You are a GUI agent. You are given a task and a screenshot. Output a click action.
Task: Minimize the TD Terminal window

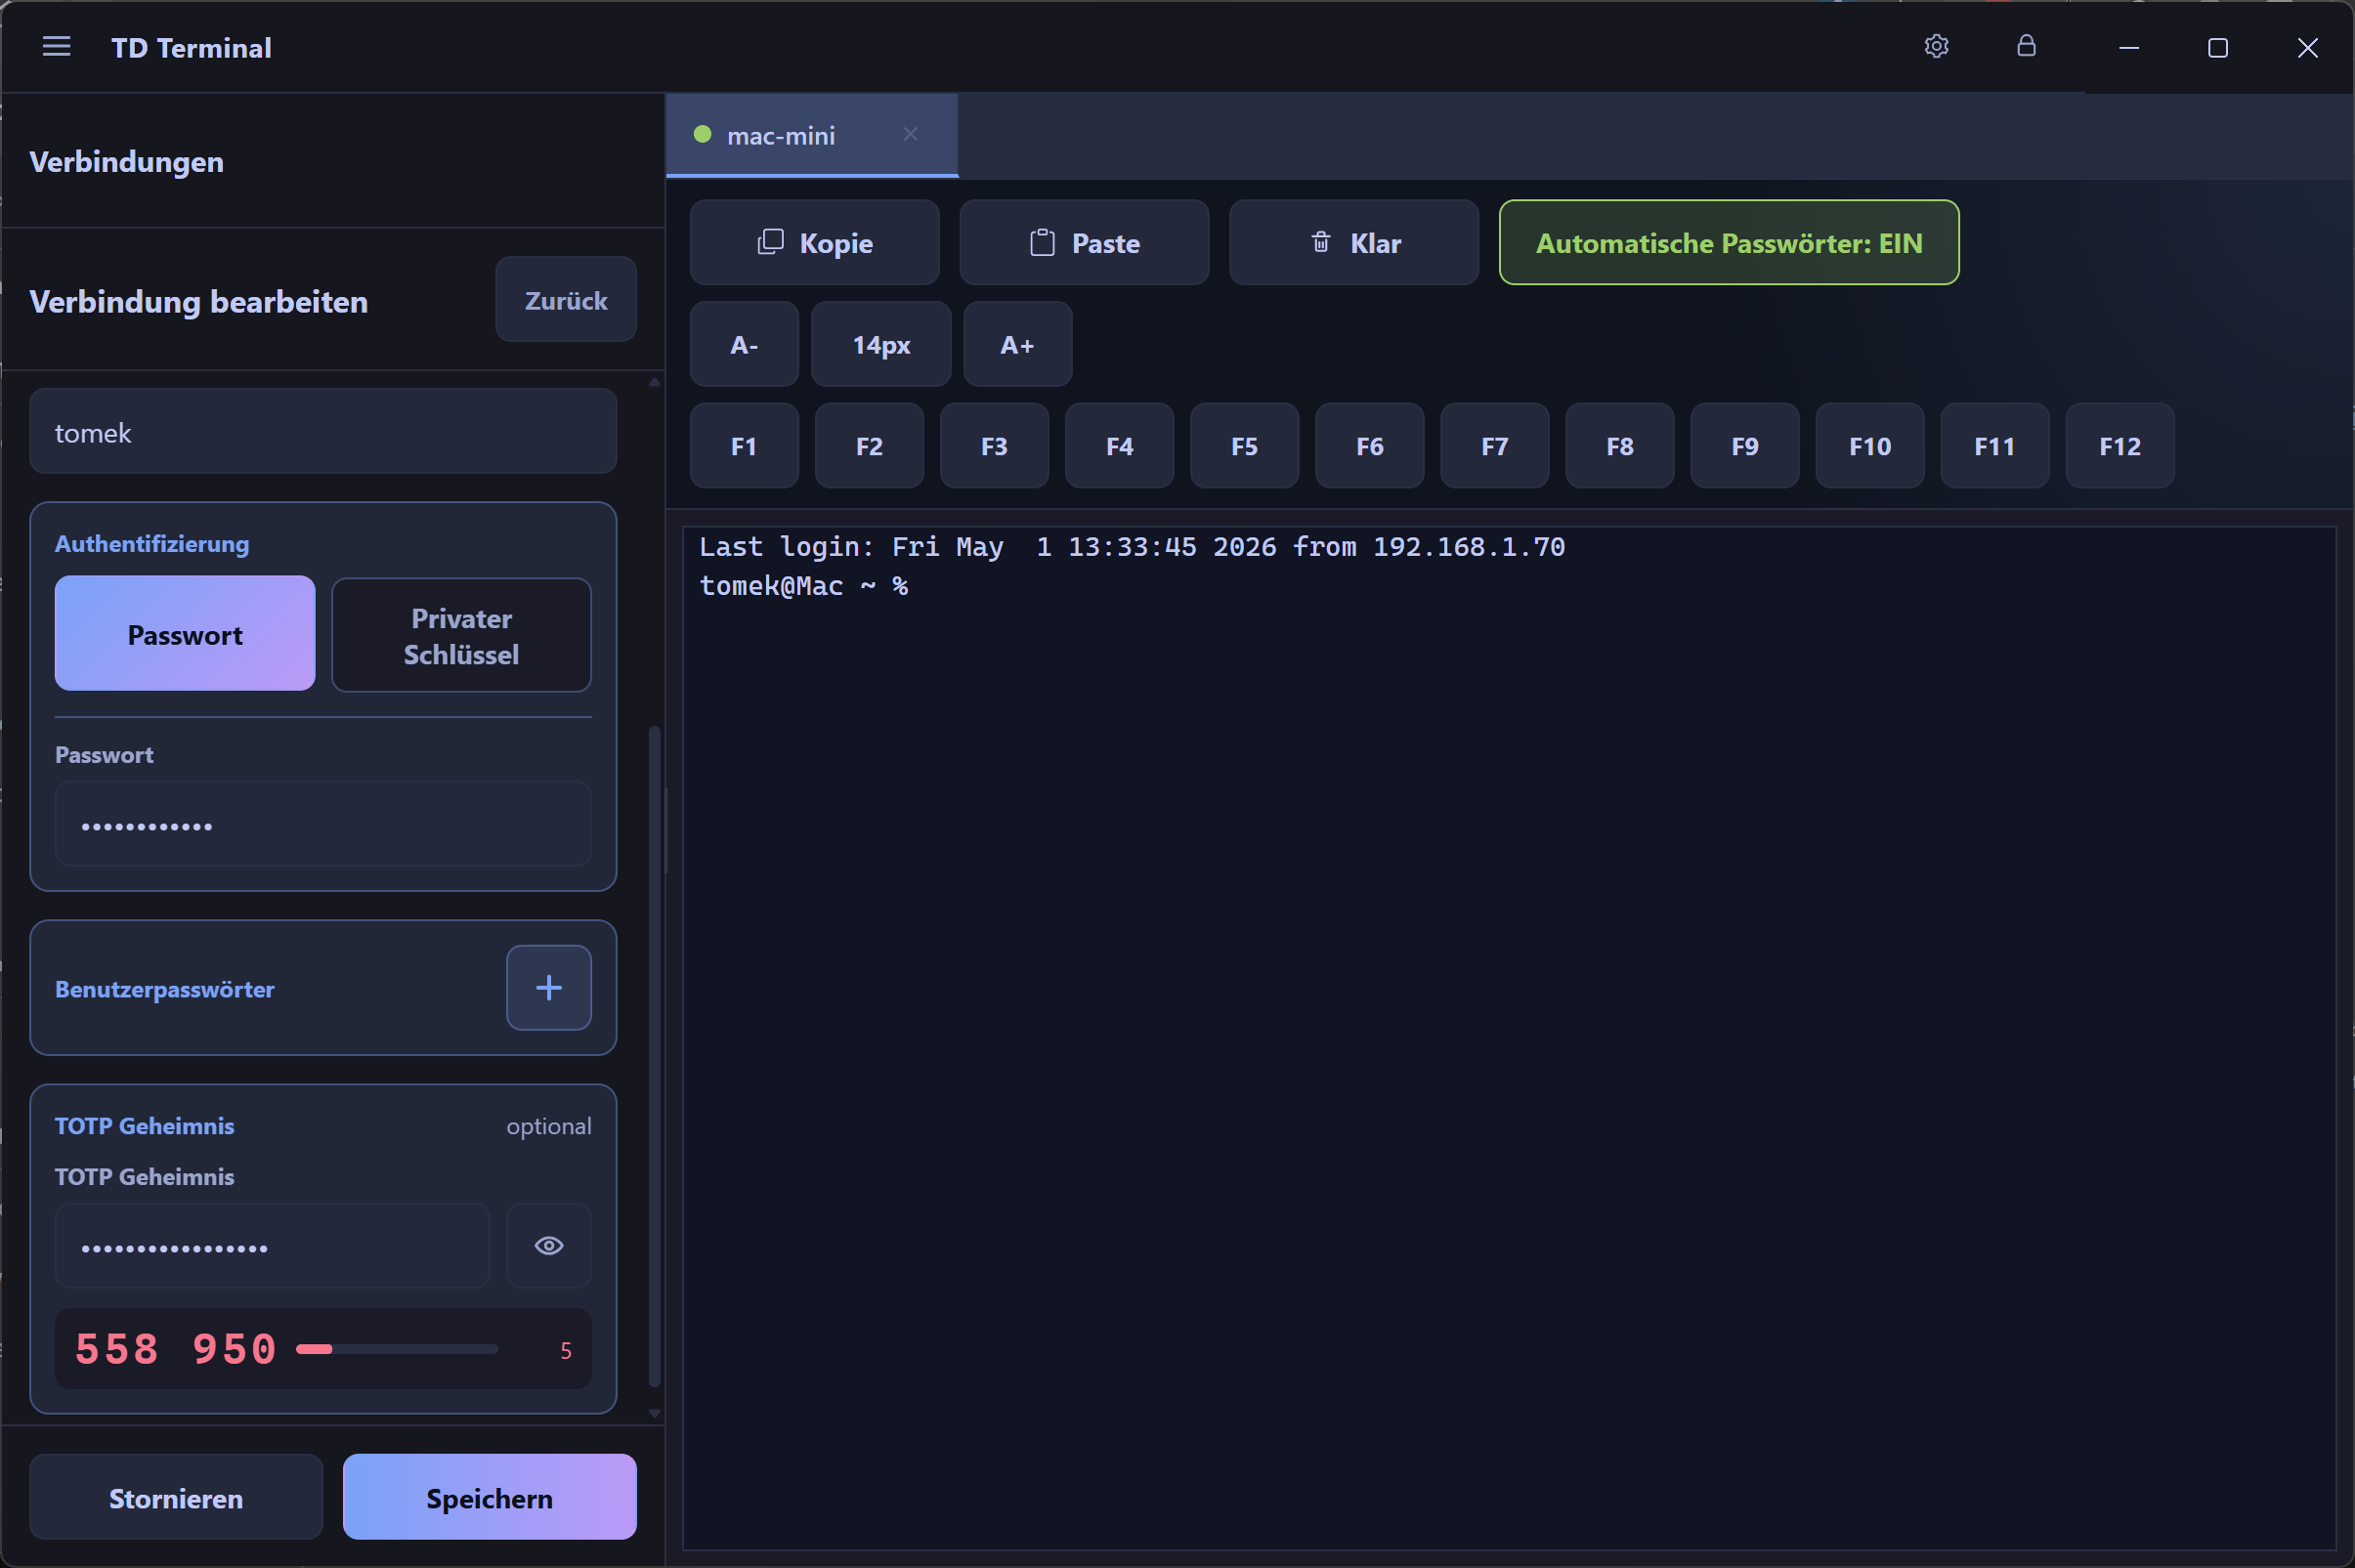[x=2129, y=47]
